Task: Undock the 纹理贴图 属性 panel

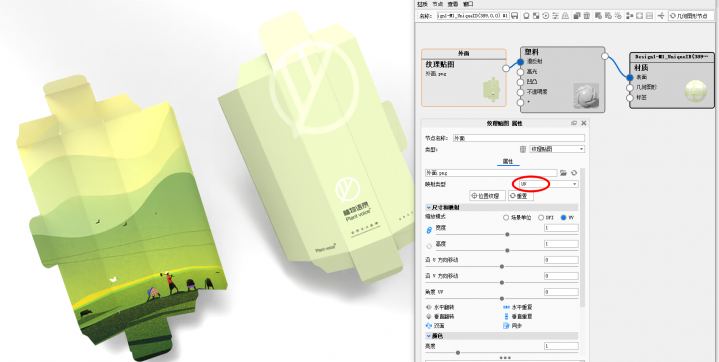Action: 574,123
